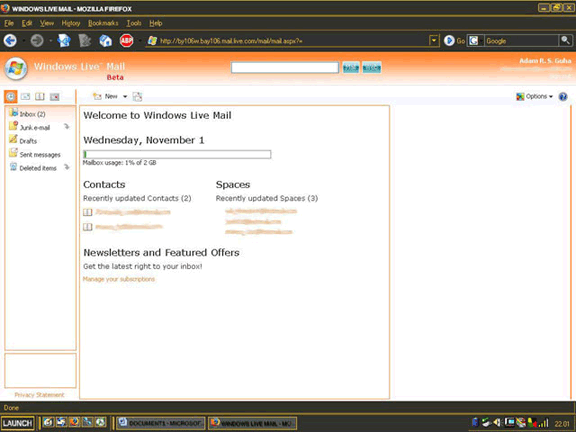Open the Bookmarks menu
576x432 pixels.
point(103,23)
